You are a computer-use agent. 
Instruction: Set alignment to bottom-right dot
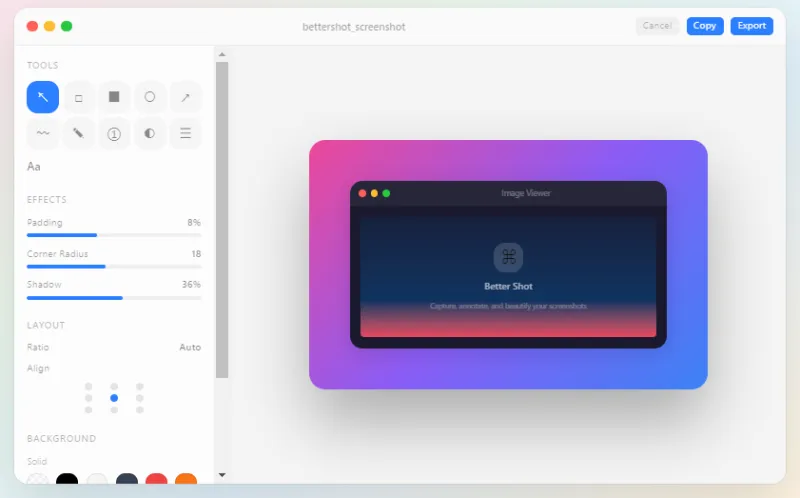[x=140, y=410]
